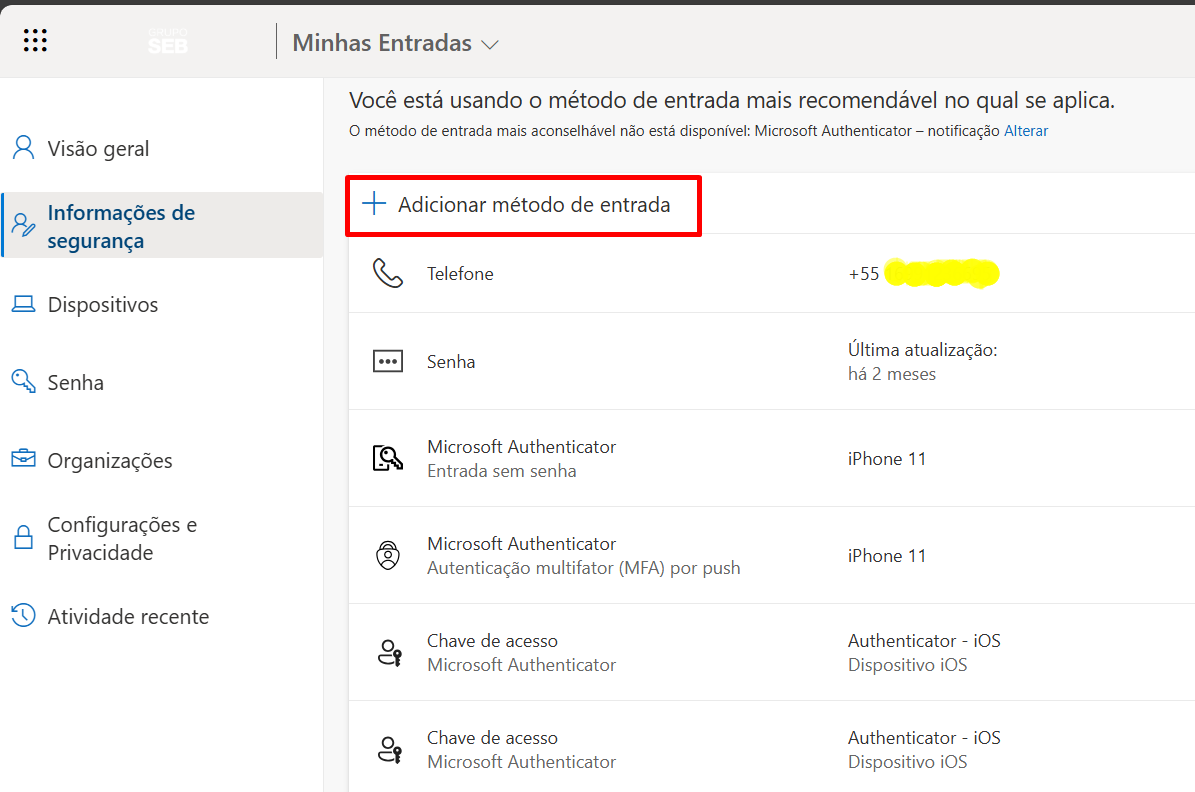This screenshot has height=792, width=1195.
Task: Click the Senha password dots icon in list
Action: click(x=388, y=361)
